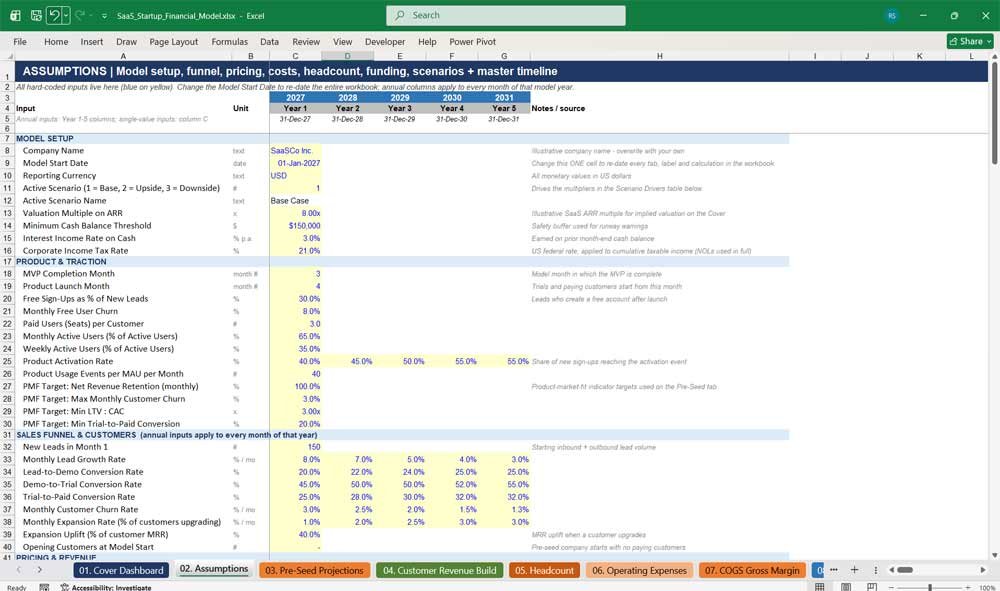Open the Undo history dropdown arrow

click(x=66, y=15)
